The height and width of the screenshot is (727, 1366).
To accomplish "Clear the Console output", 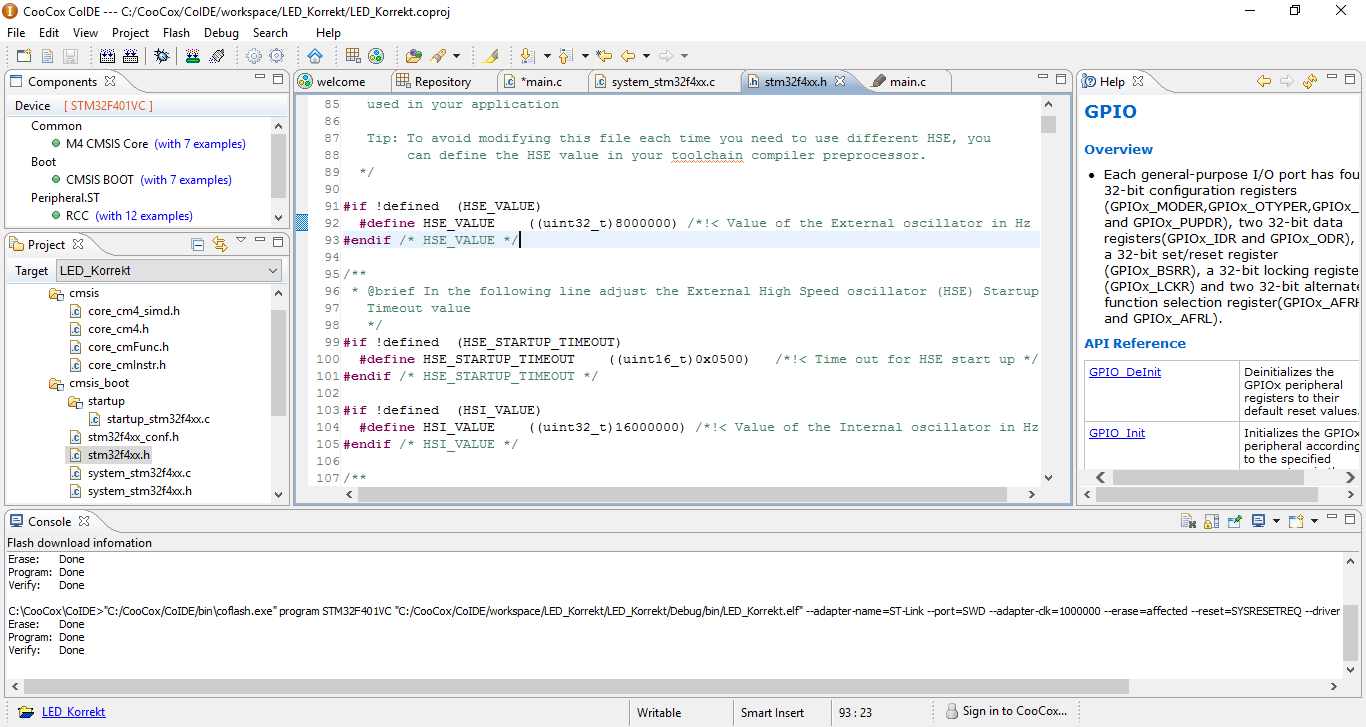I will pos(1188,521).
